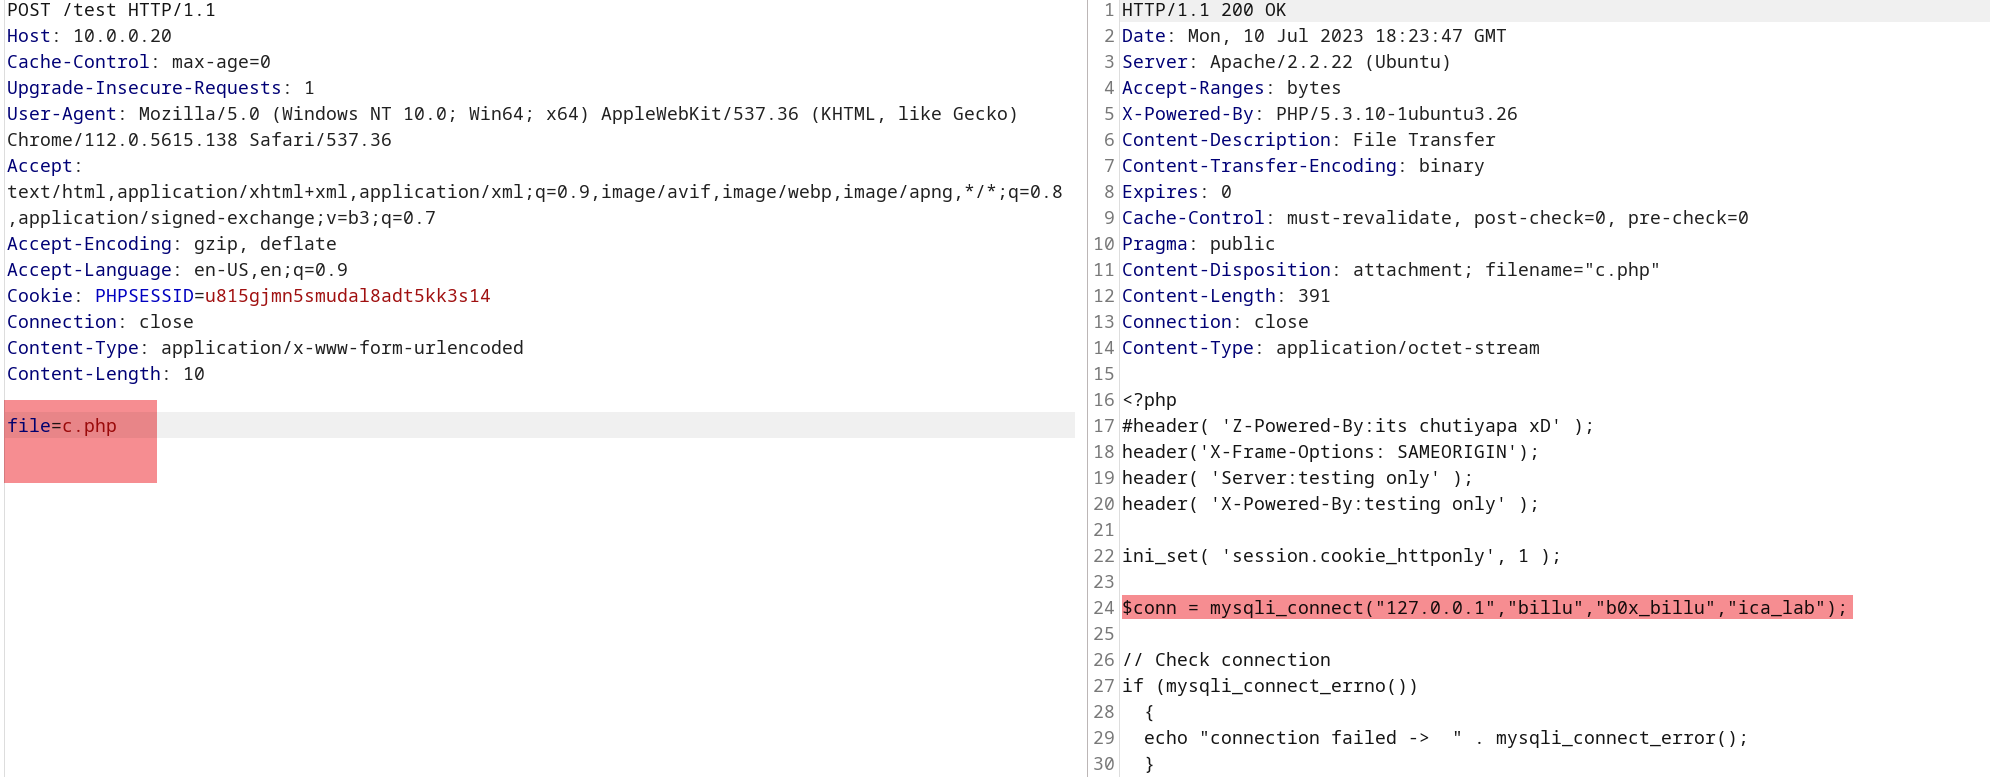The image size is (1990, 777).
Task: Select the $conn = mysqli_connect credentials line
Action: pos(1485,608)
